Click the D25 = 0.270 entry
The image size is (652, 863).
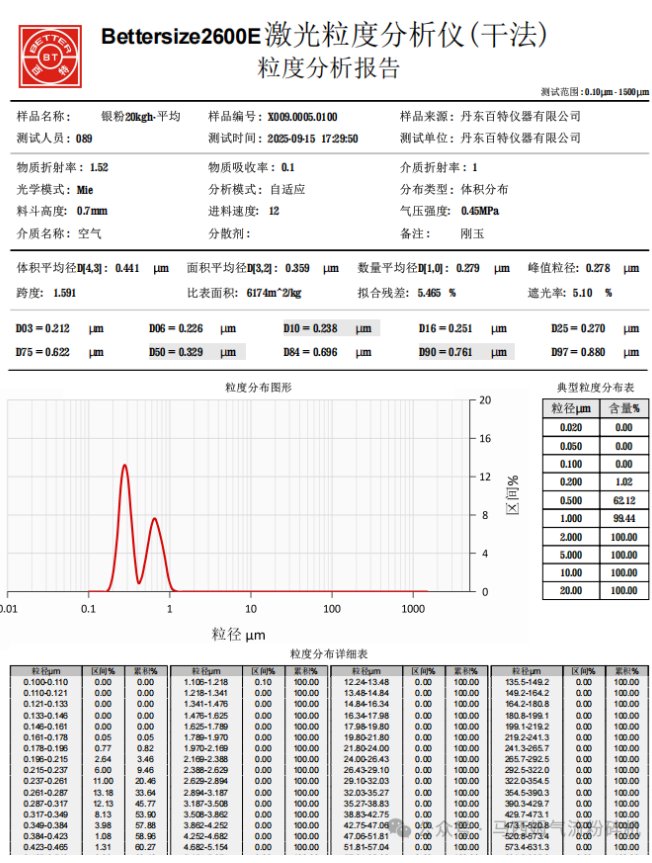pos(595,329)
